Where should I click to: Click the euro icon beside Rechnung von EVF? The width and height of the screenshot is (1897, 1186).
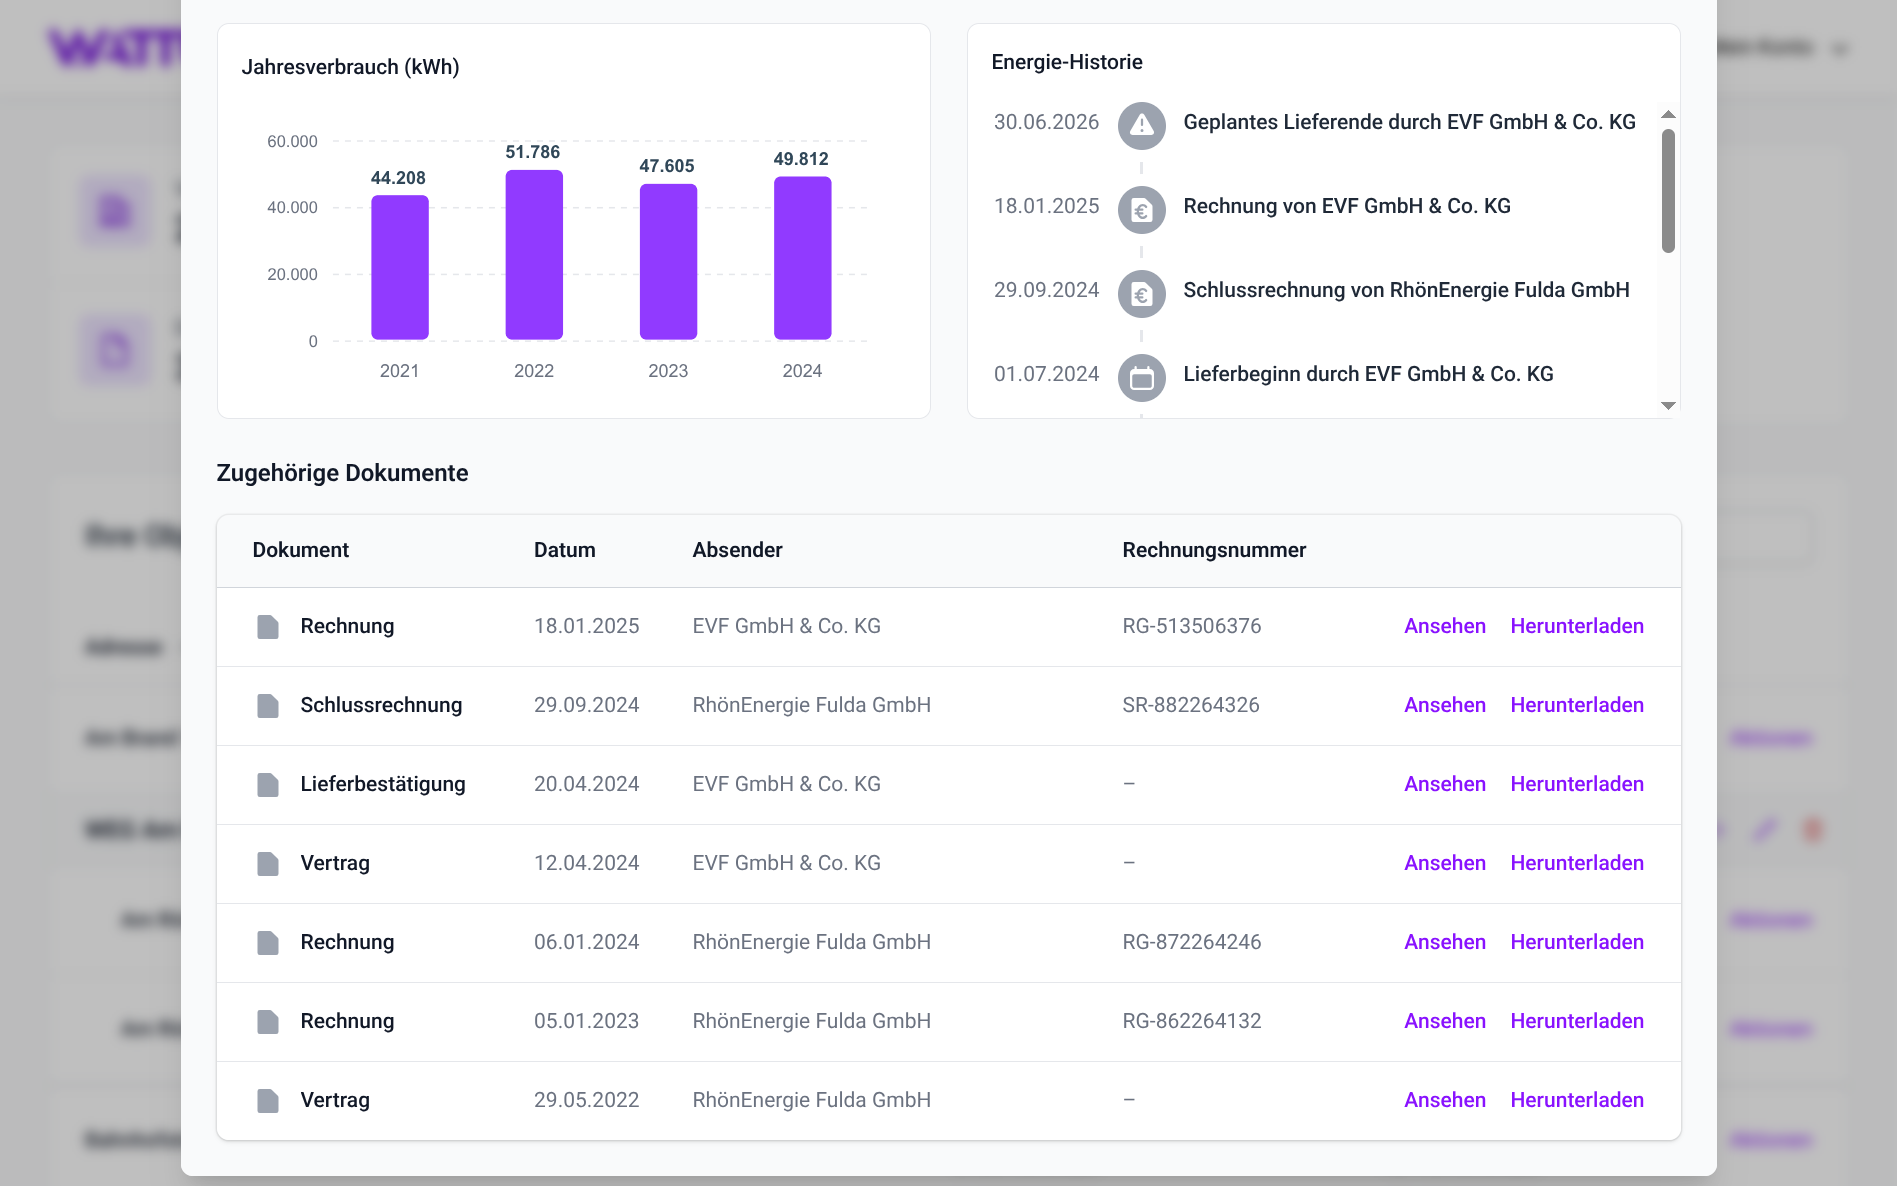coord(1141,210)
